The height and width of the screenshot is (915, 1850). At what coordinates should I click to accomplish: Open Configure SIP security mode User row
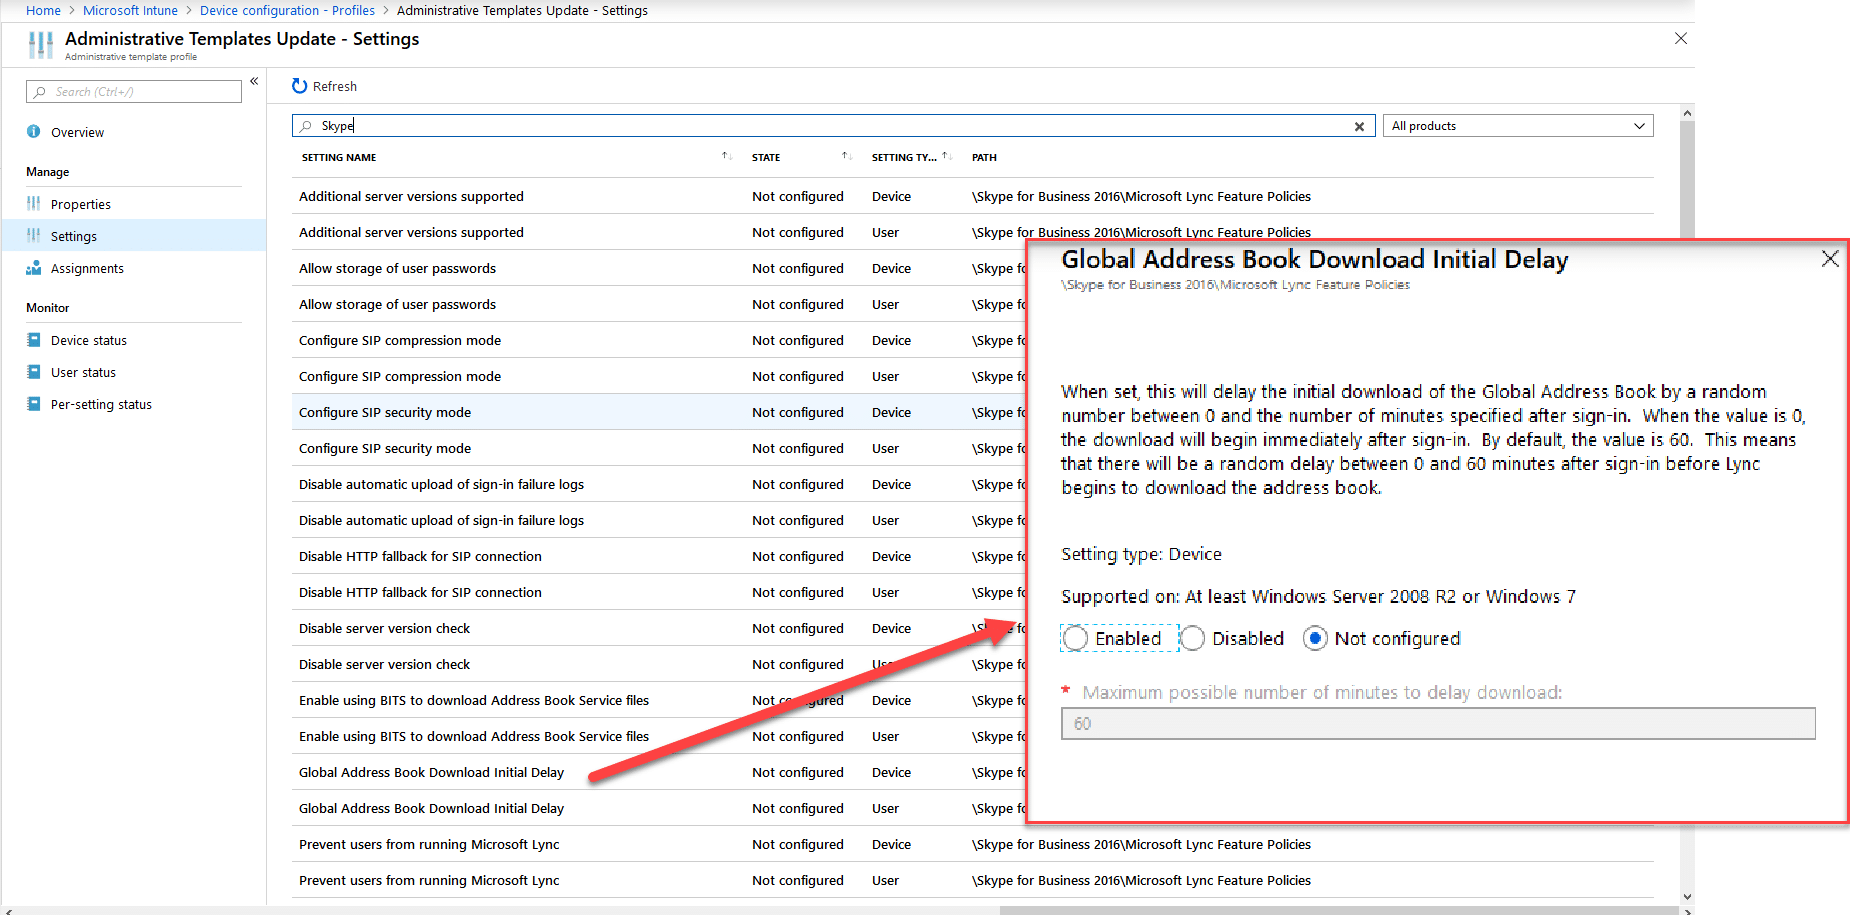point(659,448)
